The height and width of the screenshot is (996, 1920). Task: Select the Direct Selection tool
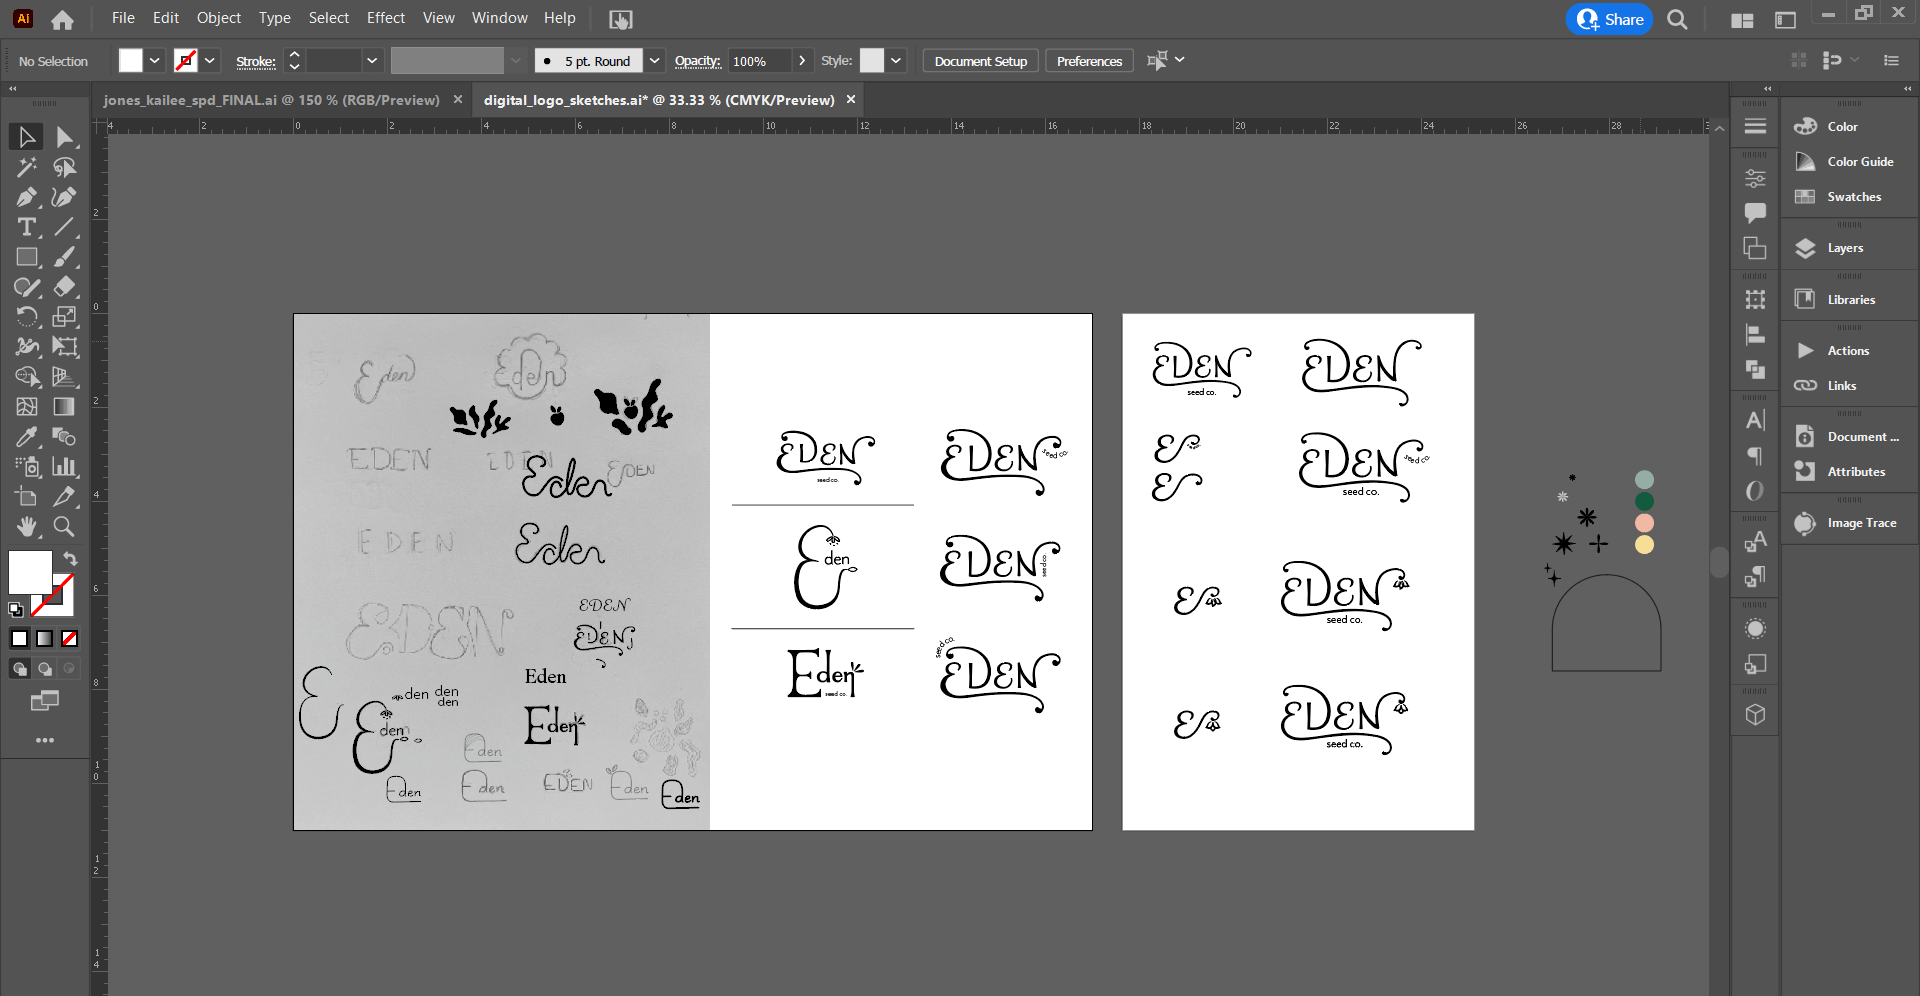[x=64, y=137]
